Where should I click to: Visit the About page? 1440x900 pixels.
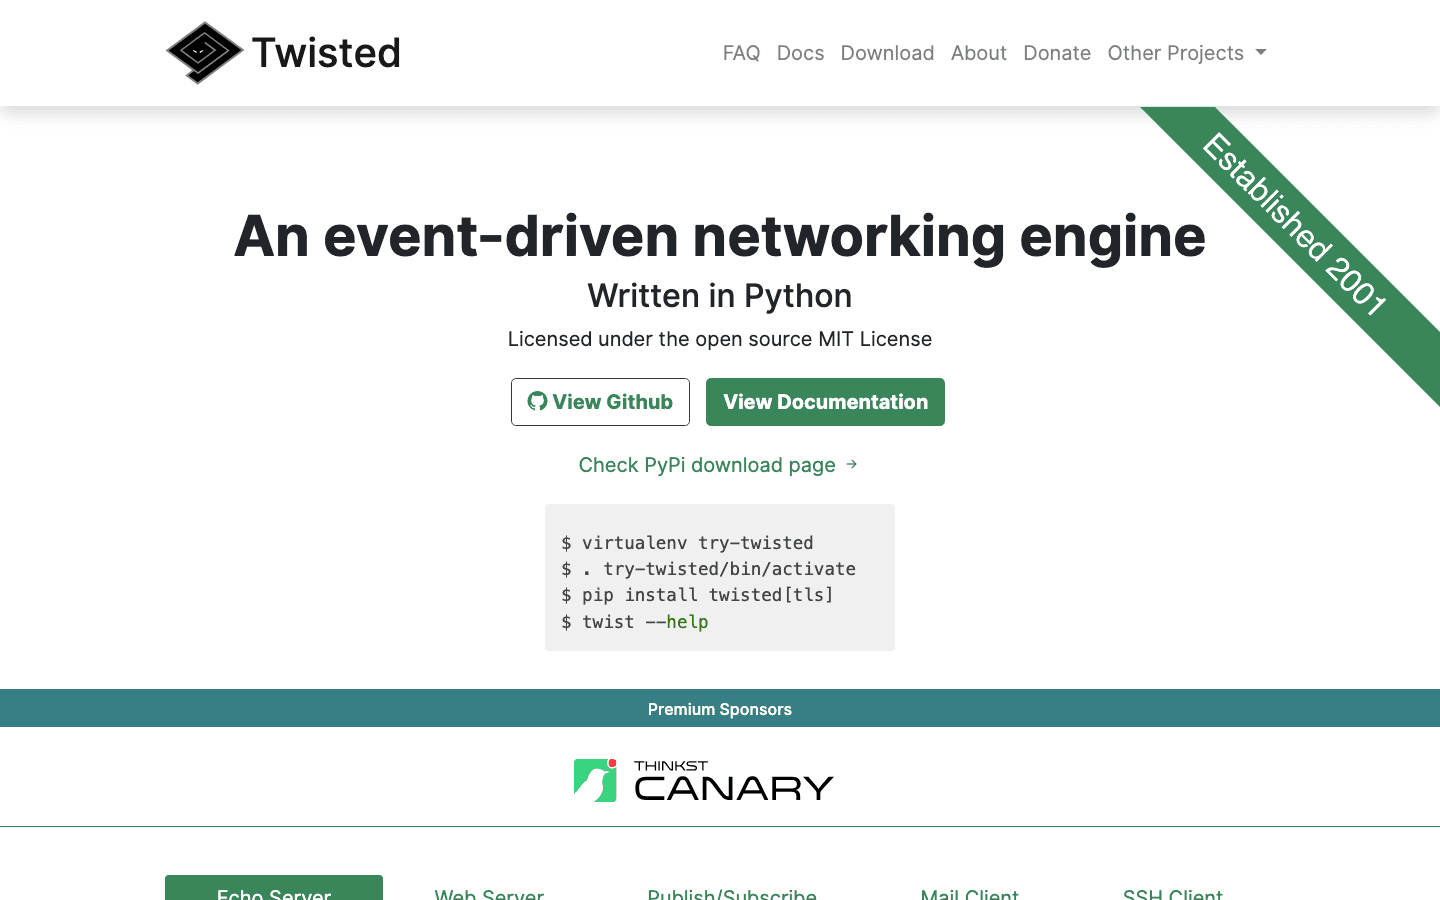(979, 53)
